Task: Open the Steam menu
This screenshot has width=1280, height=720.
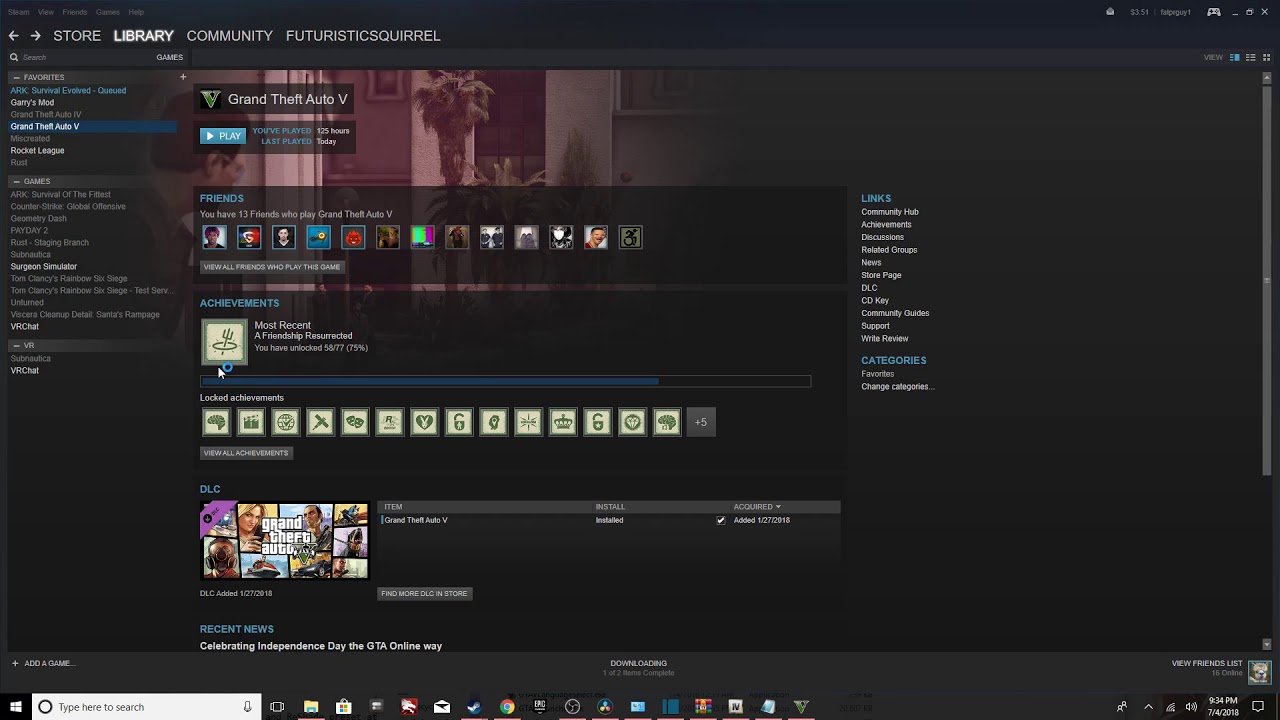Action: point(19,12)
